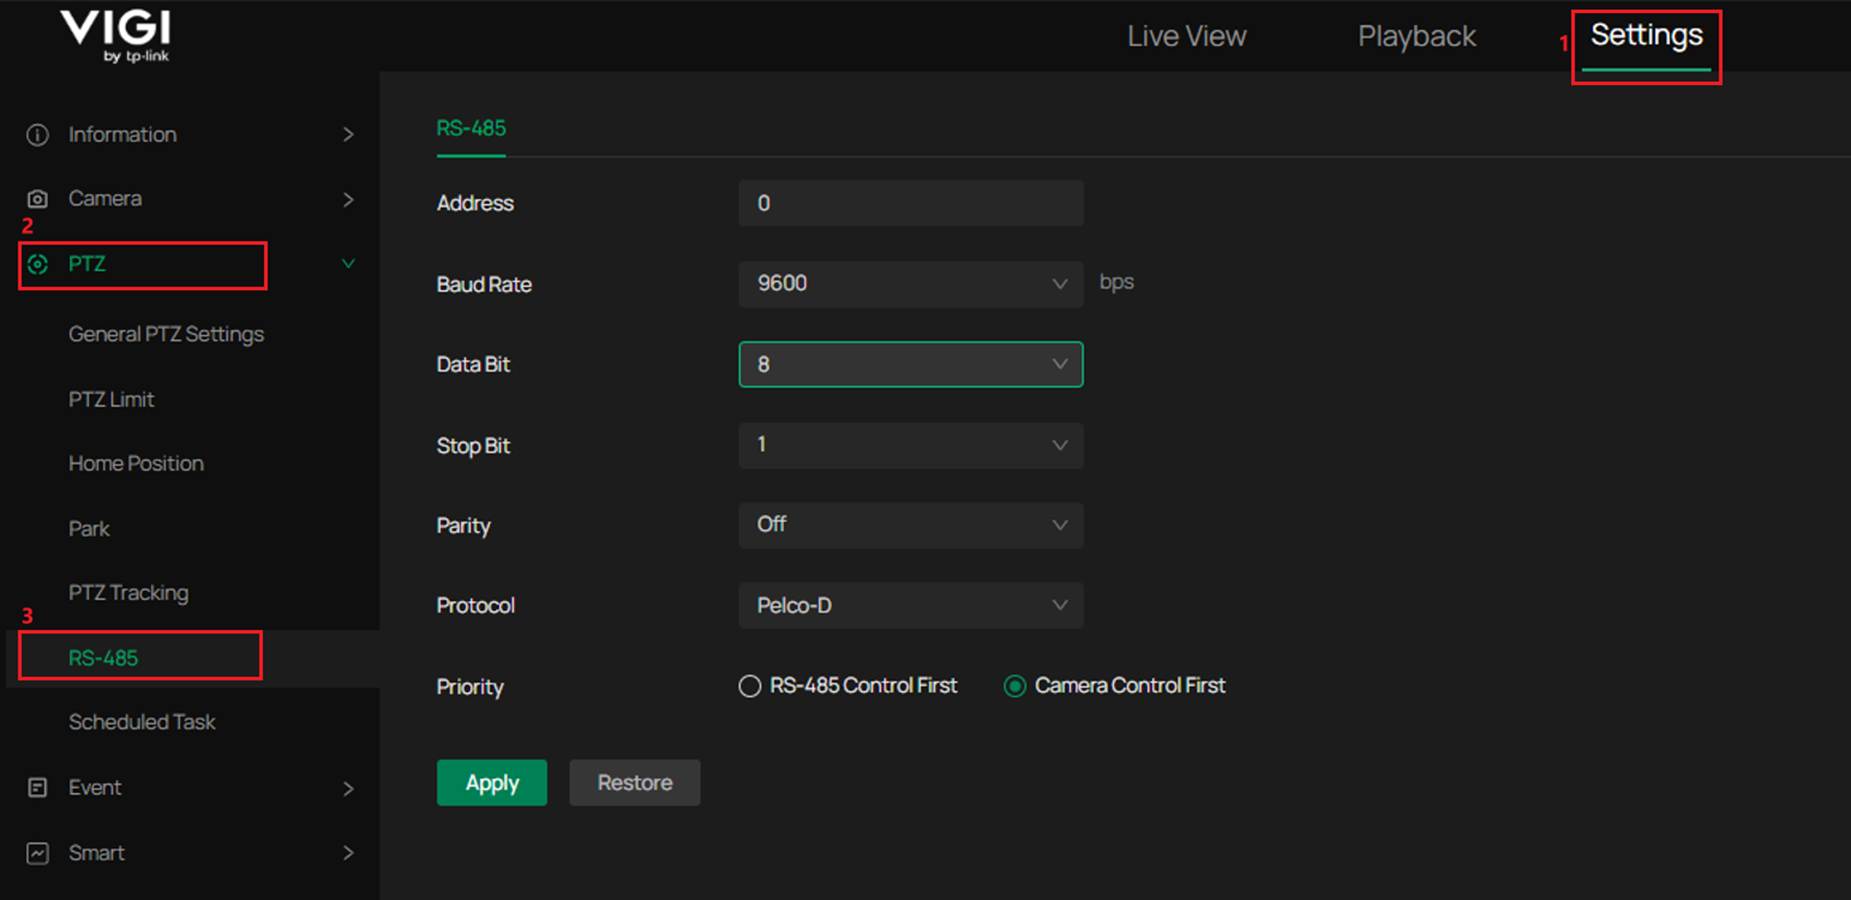Open the Event section icon
1851x900 pixels.
click(36, 787)
